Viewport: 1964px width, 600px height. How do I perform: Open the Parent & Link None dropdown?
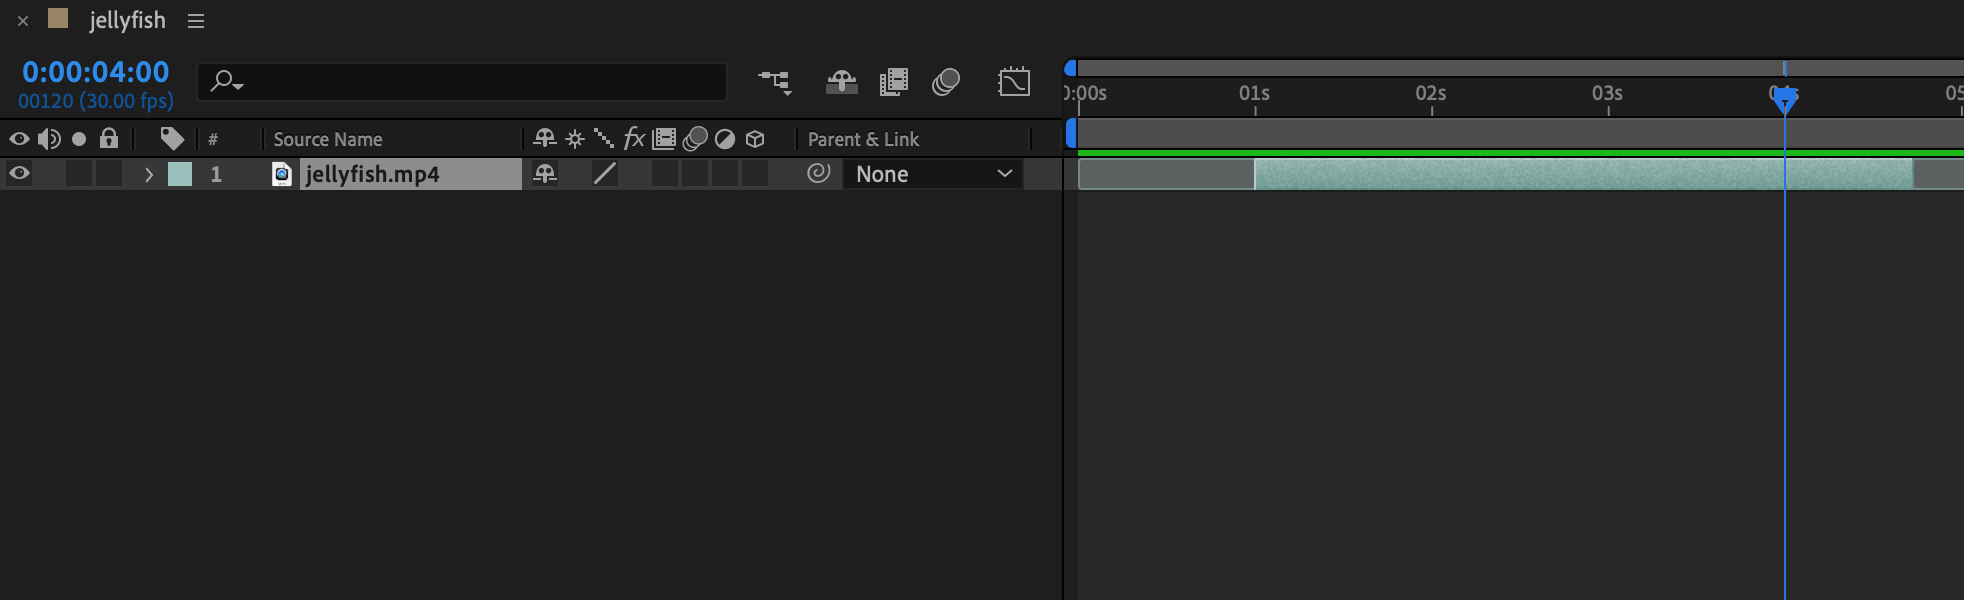(934, 174)
